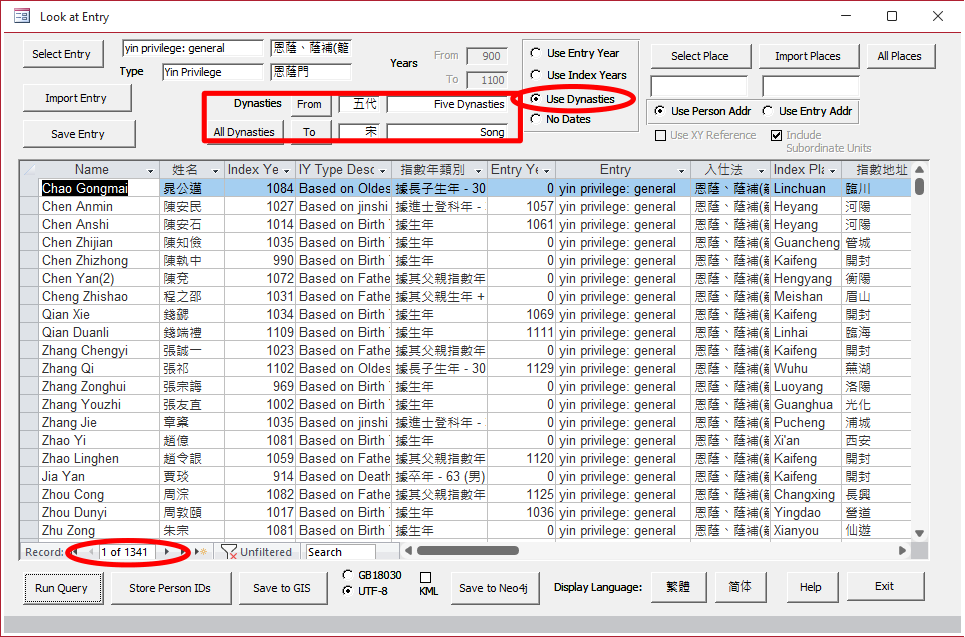Screen dimensions: 965x637
Task: Toggle Include Subordinate Units checkbox
Action: [x=777, y=135]
